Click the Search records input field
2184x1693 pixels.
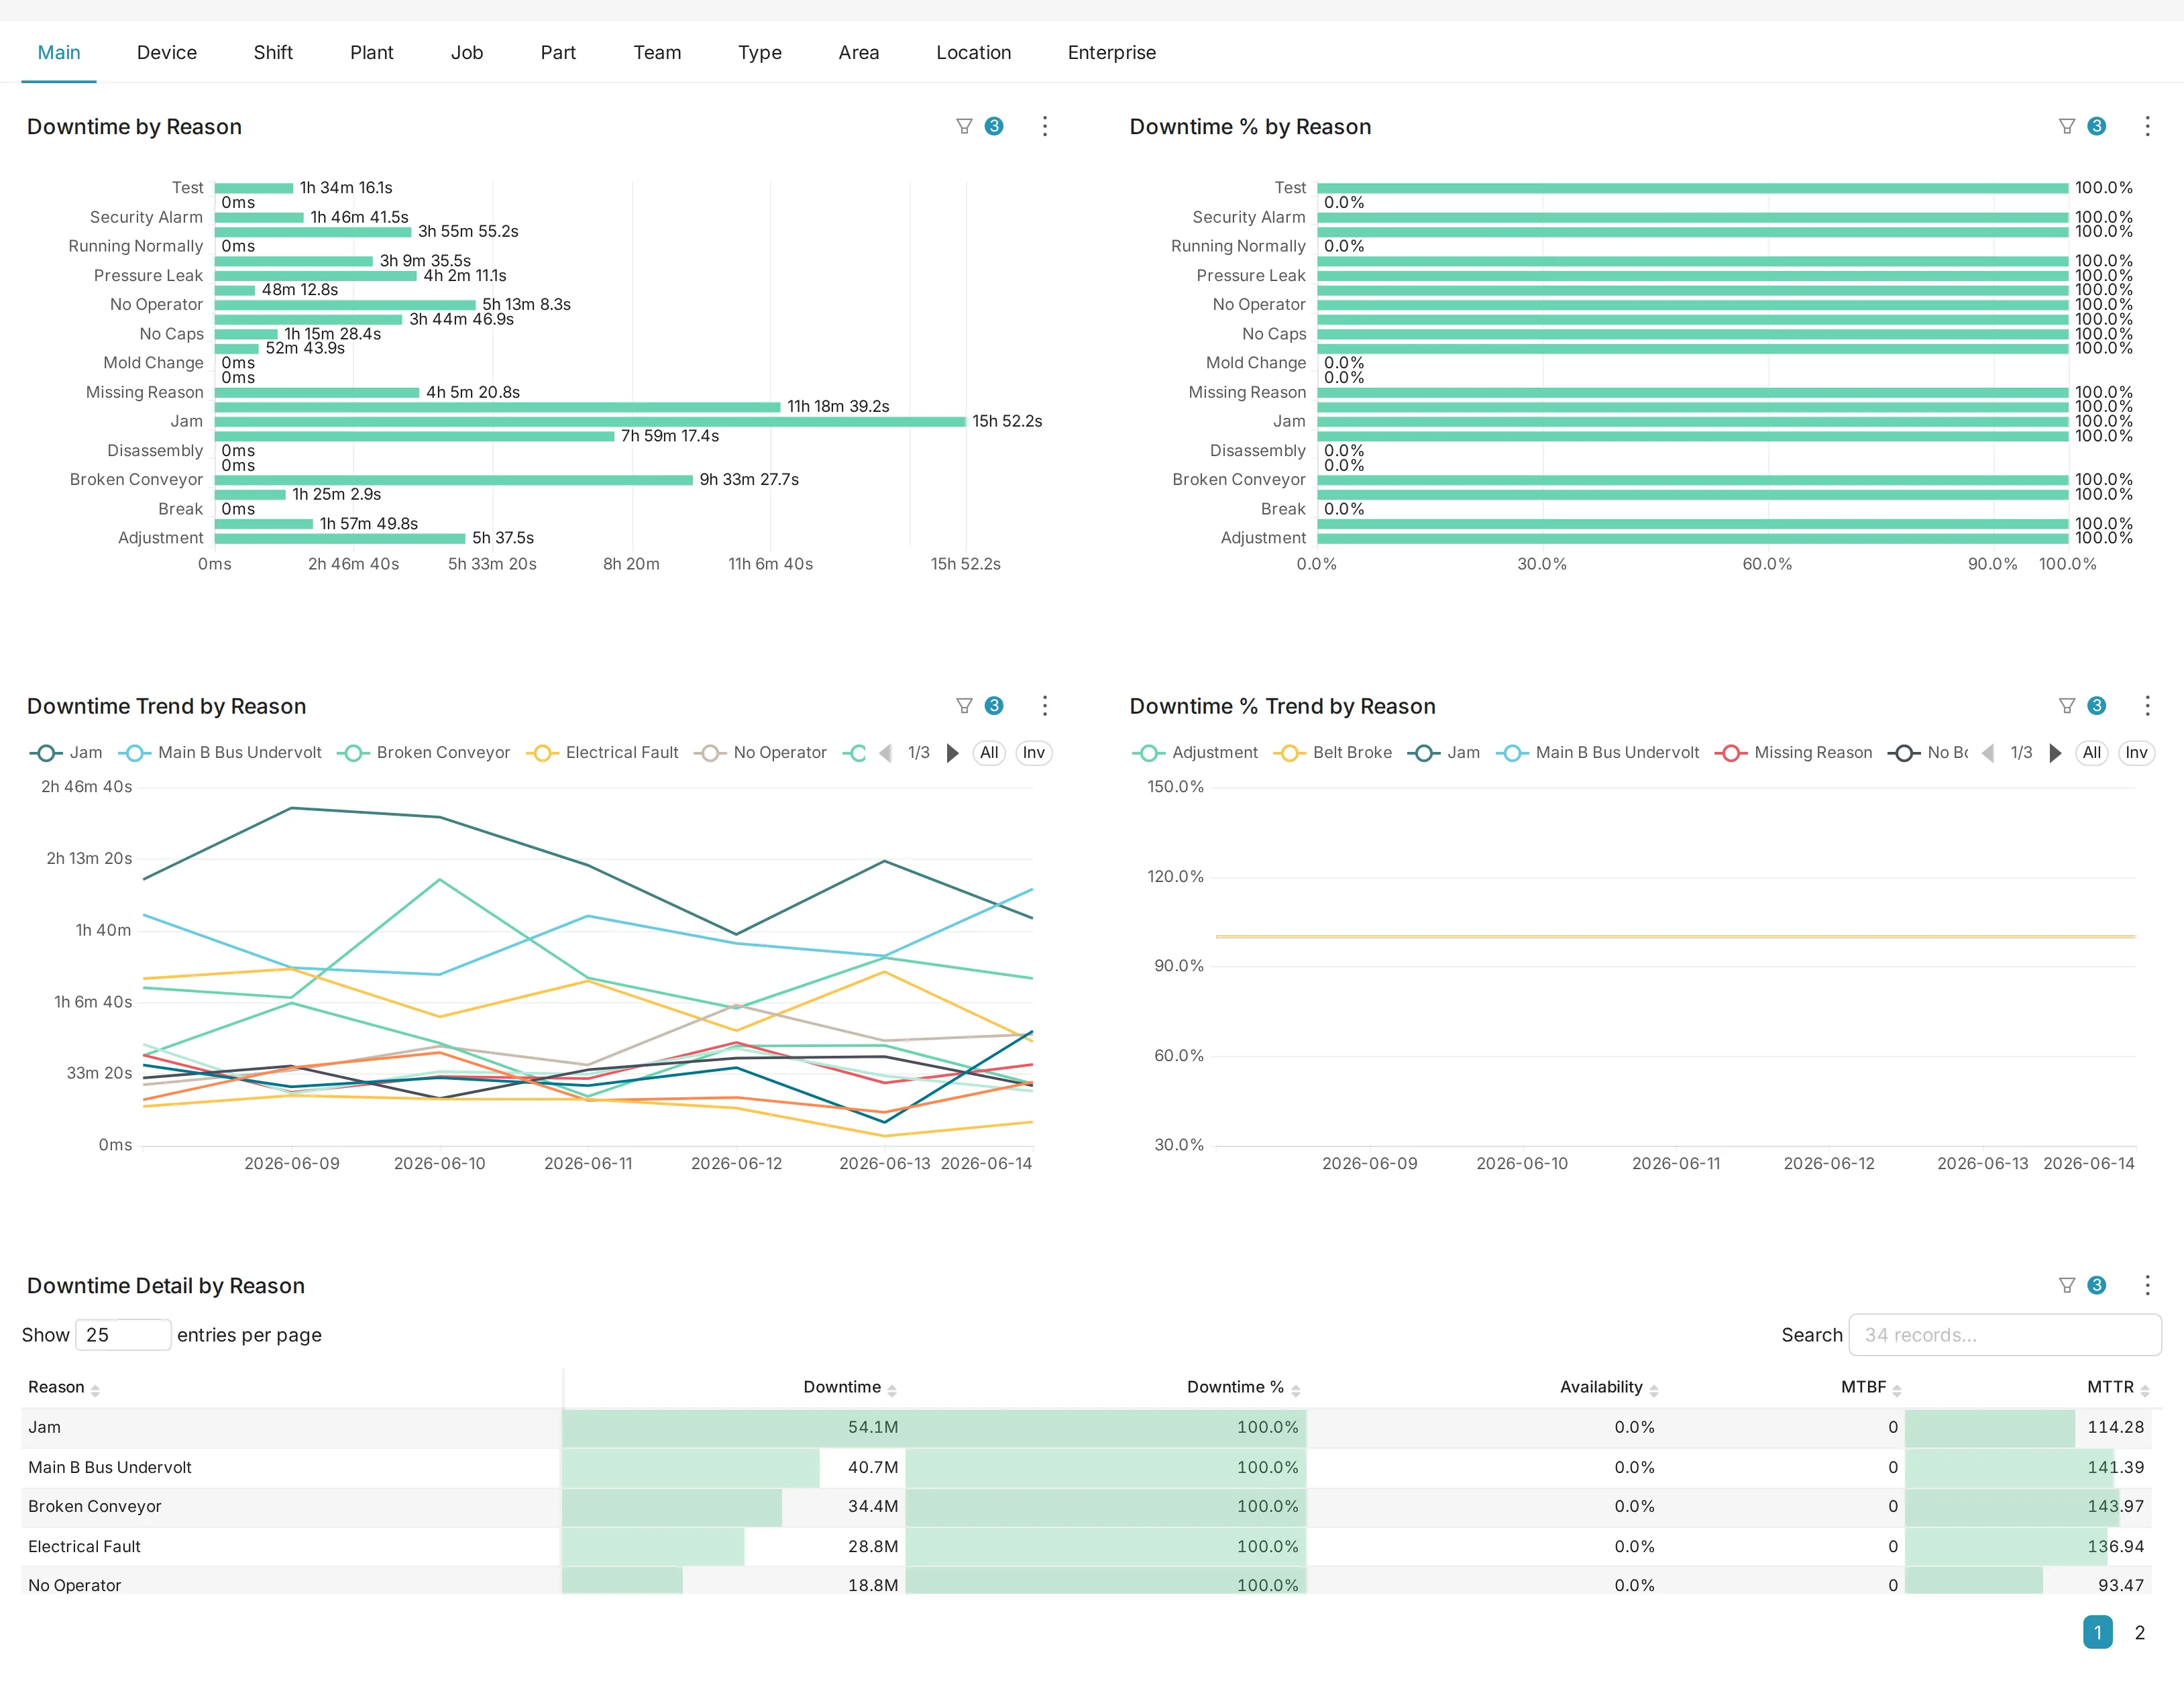pyautogui.click(x=2005, y=1335)
